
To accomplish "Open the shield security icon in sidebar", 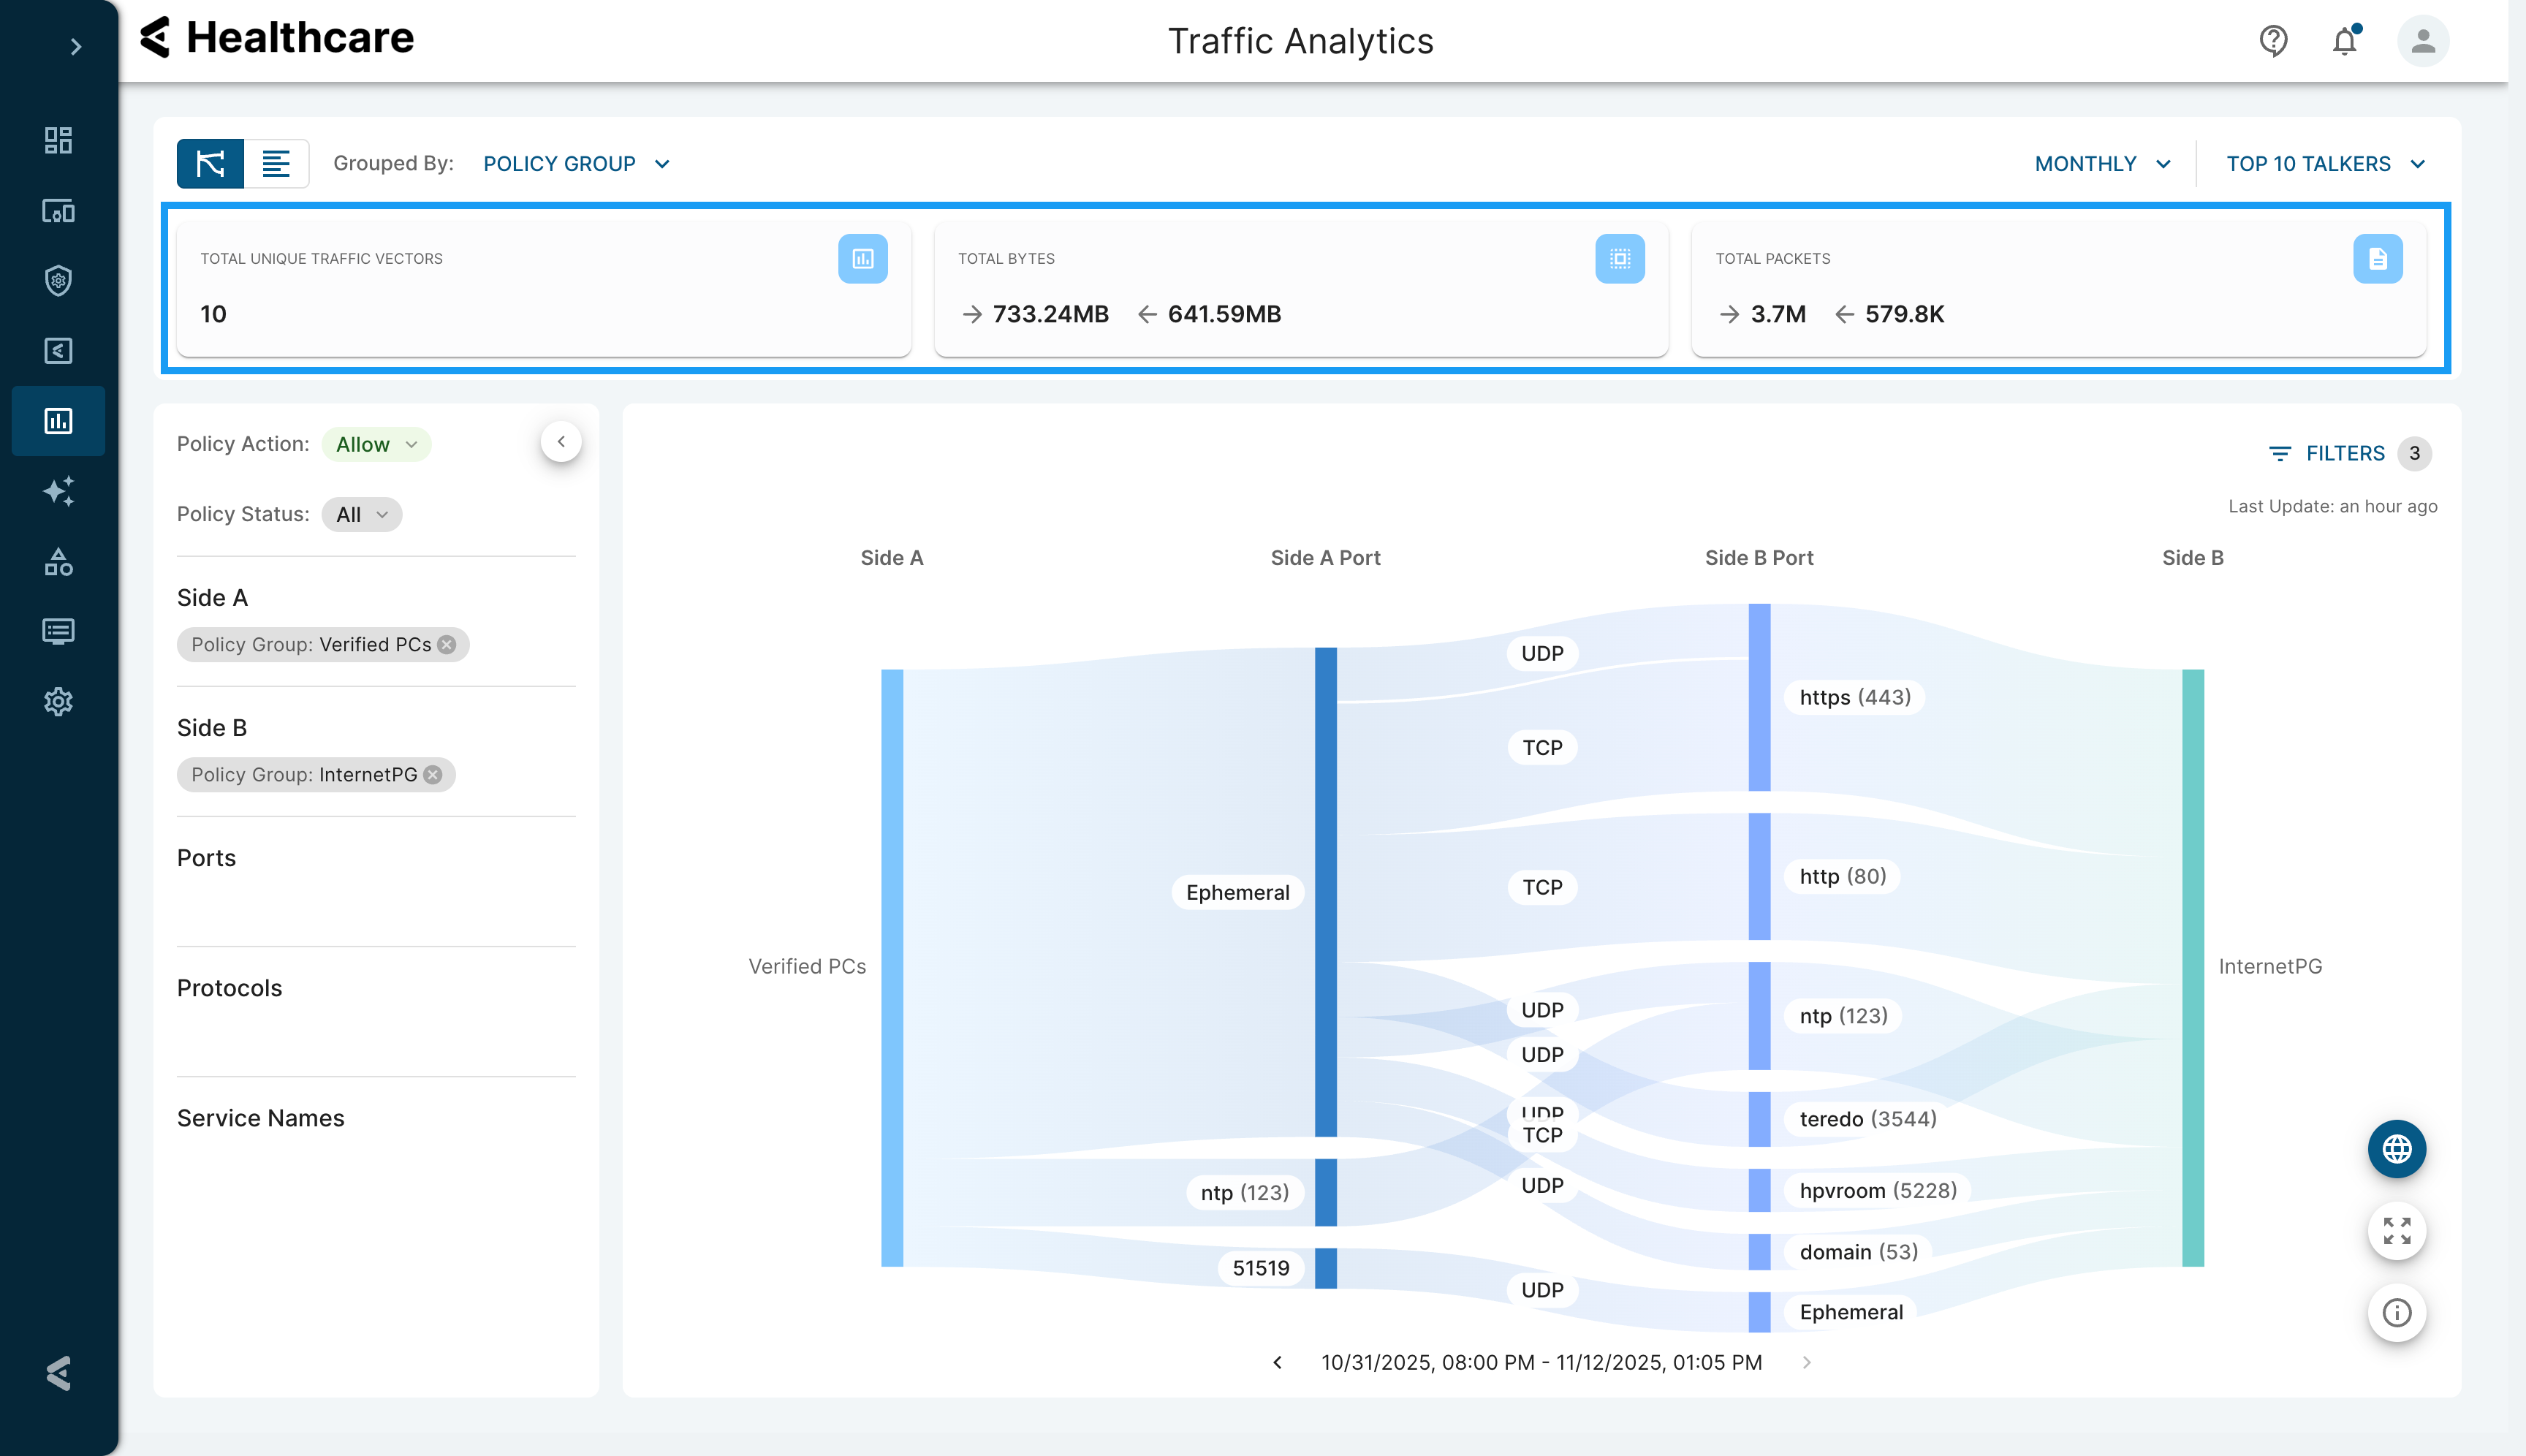I will [x=58, y=281].
